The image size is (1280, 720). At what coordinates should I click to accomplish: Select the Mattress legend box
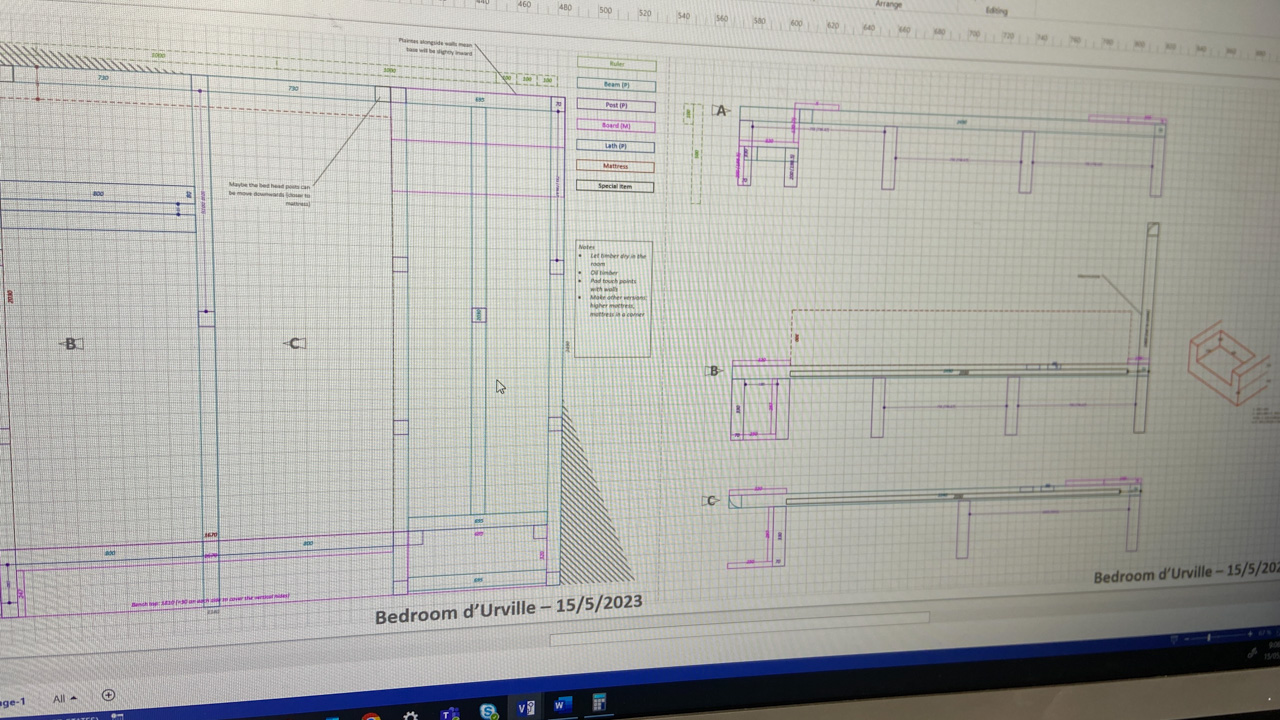point(615,166)
